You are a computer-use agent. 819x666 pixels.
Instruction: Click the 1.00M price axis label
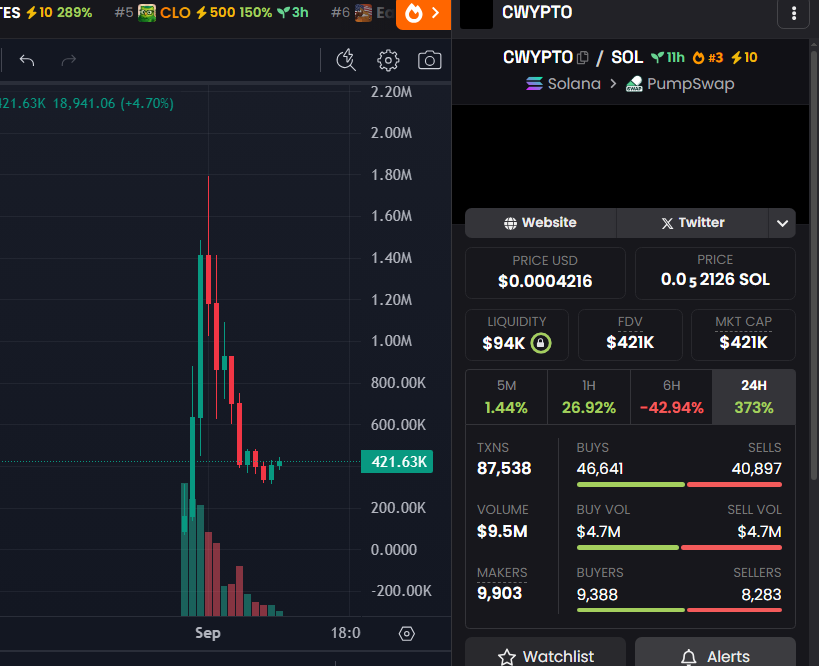coord(391,341)
